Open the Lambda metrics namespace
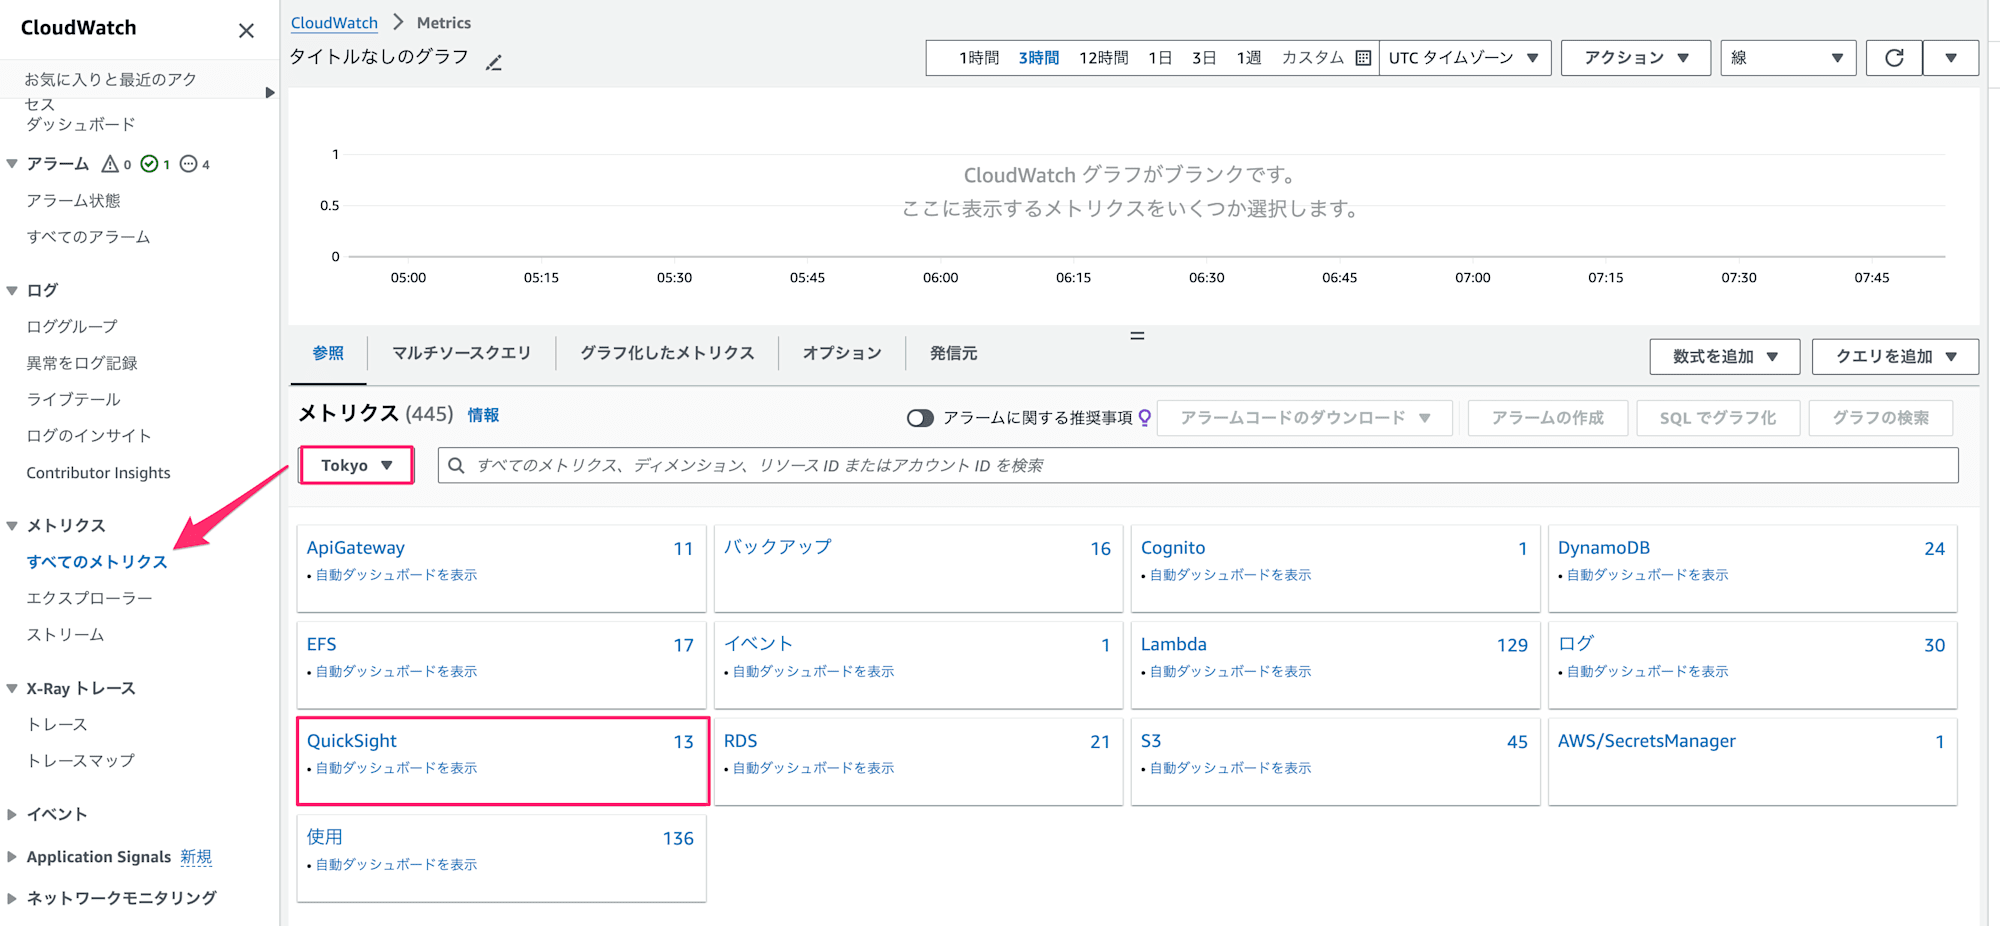Viewport: 2000px width, 926px height. pos(1174,645)
